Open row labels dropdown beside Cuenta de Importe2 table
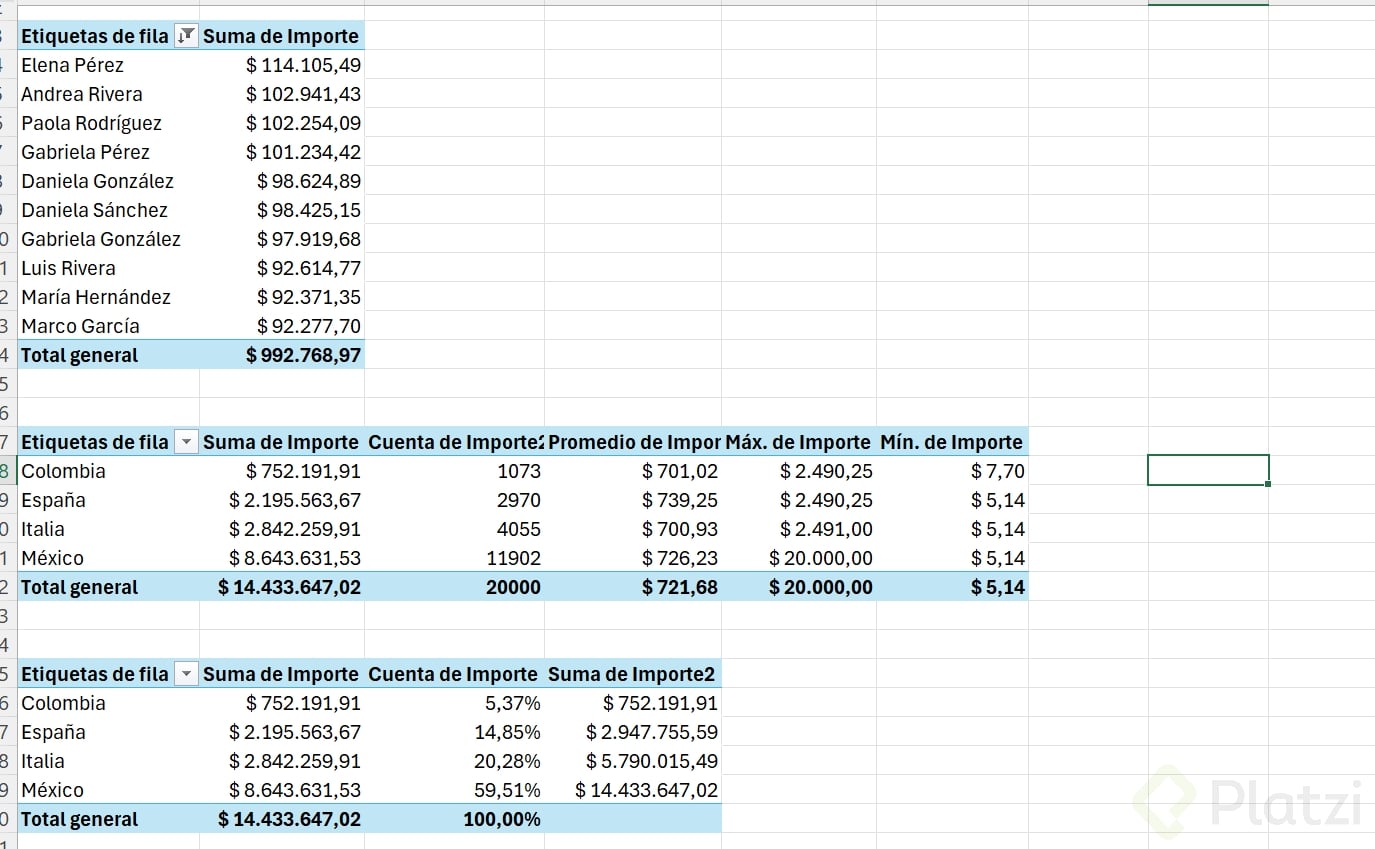1375x849 pixels. pos(186,442)
